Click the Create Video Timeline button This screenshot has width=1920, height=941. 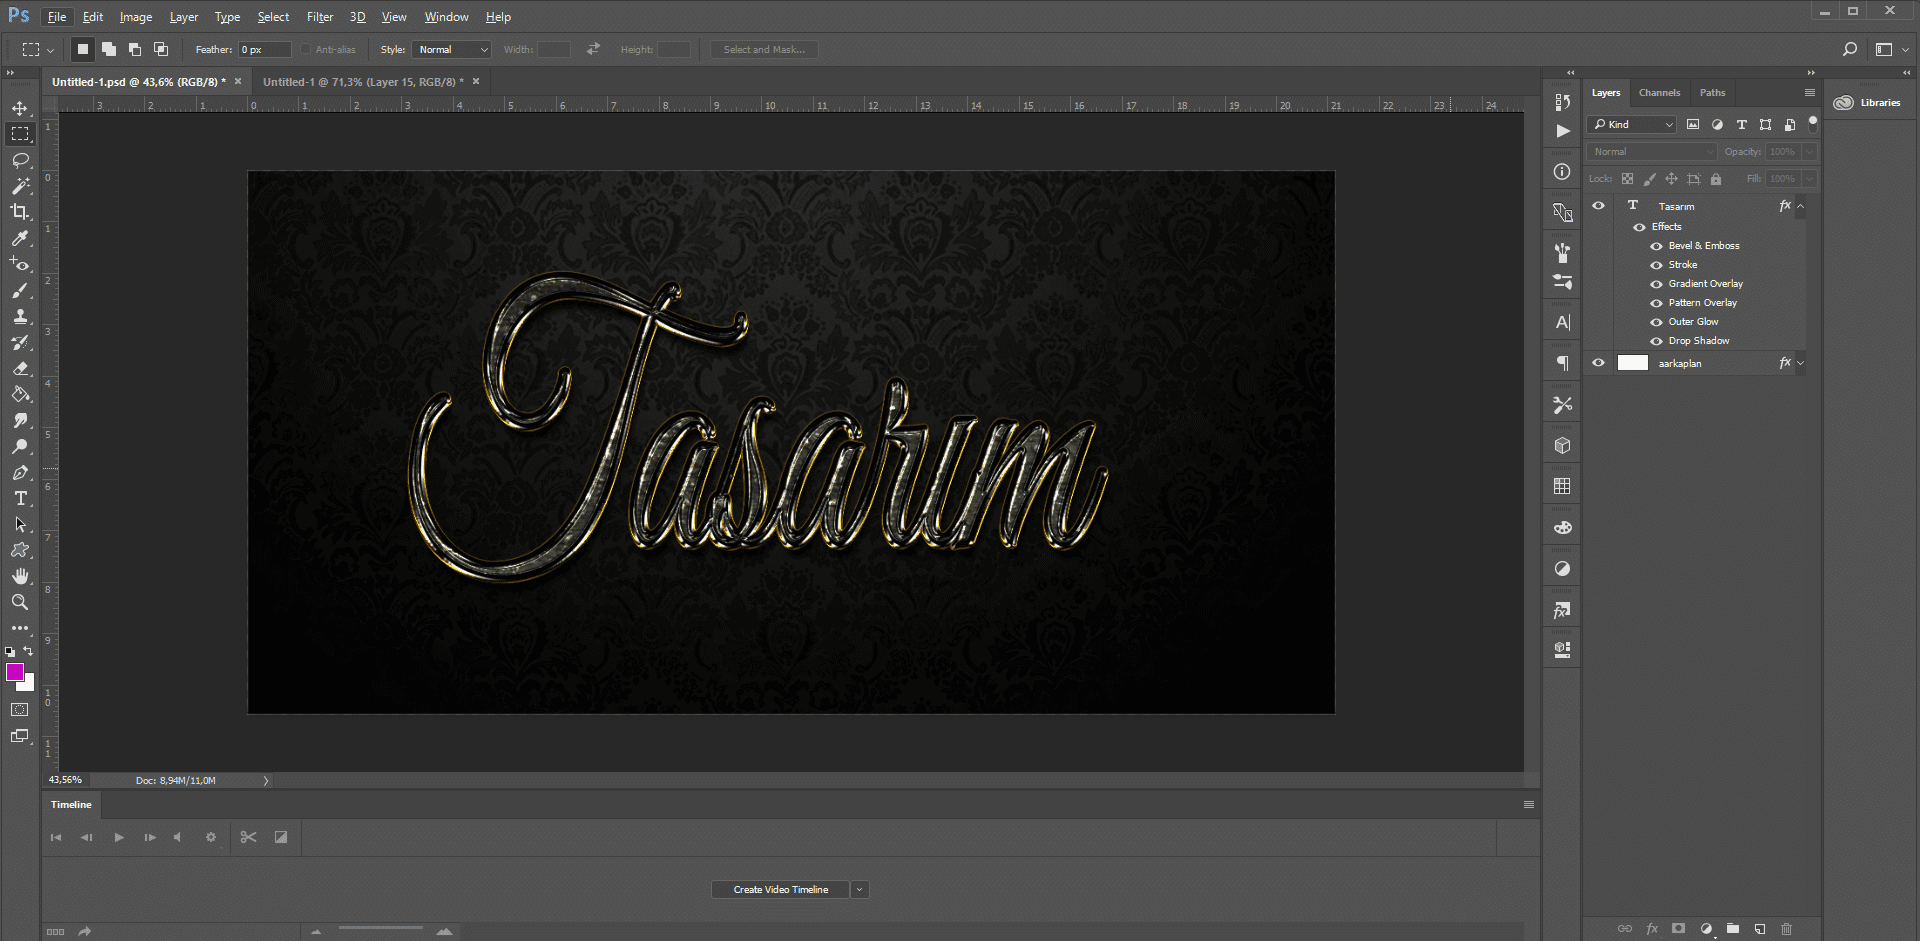780,890
